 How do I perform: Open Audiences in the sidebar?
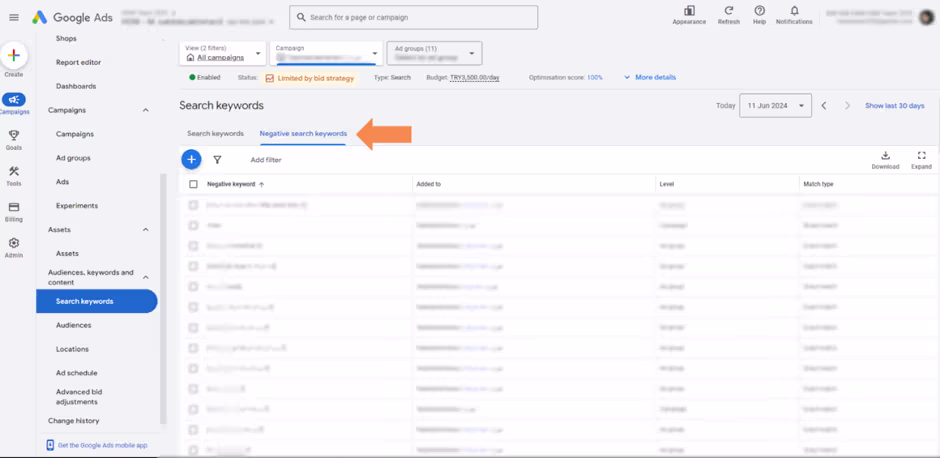74,325
